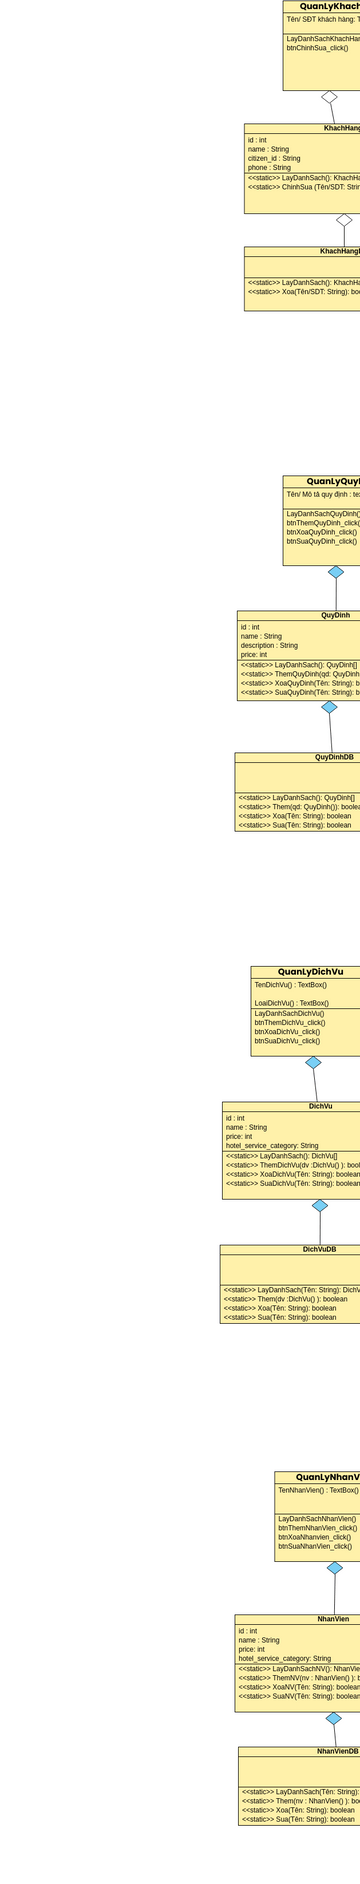The image size is (360, 1884).
Task: Click static Xoa method in NhanVienDB
Action: (x=298, y=1810)
